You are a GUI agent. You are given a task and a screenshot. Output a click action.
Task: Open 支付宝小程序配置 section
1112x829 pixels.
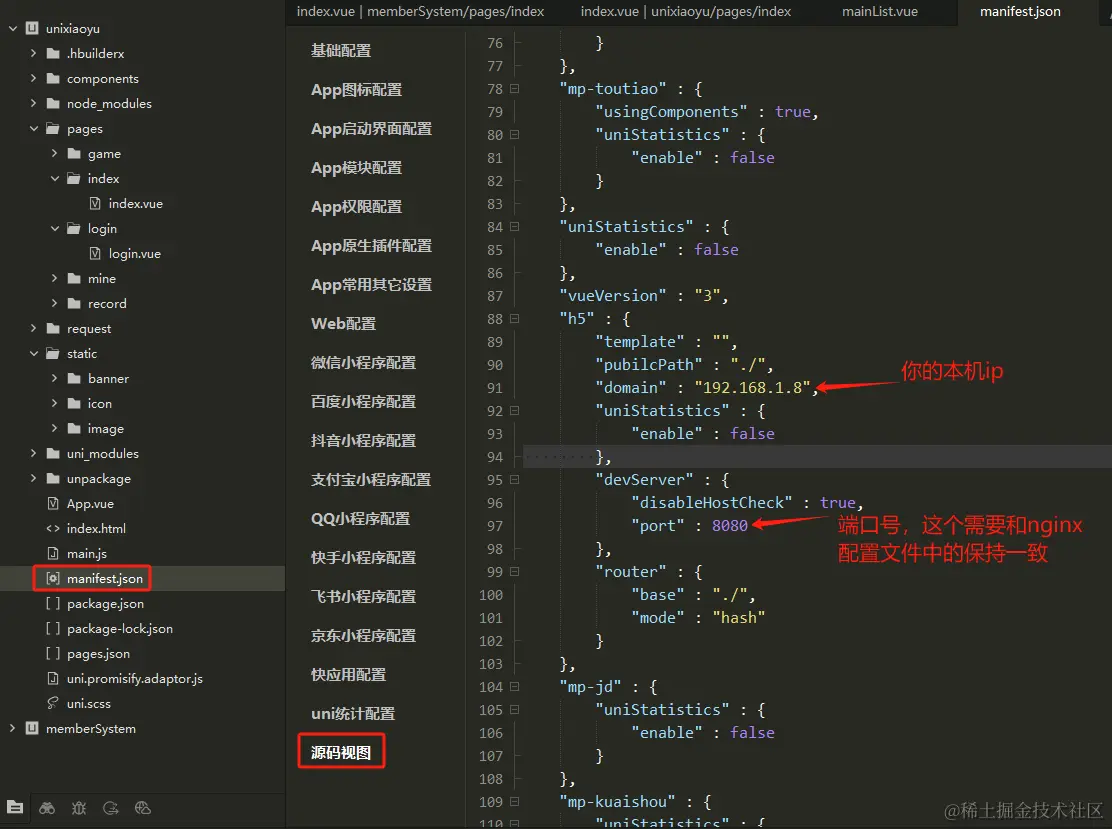(371, 479)
